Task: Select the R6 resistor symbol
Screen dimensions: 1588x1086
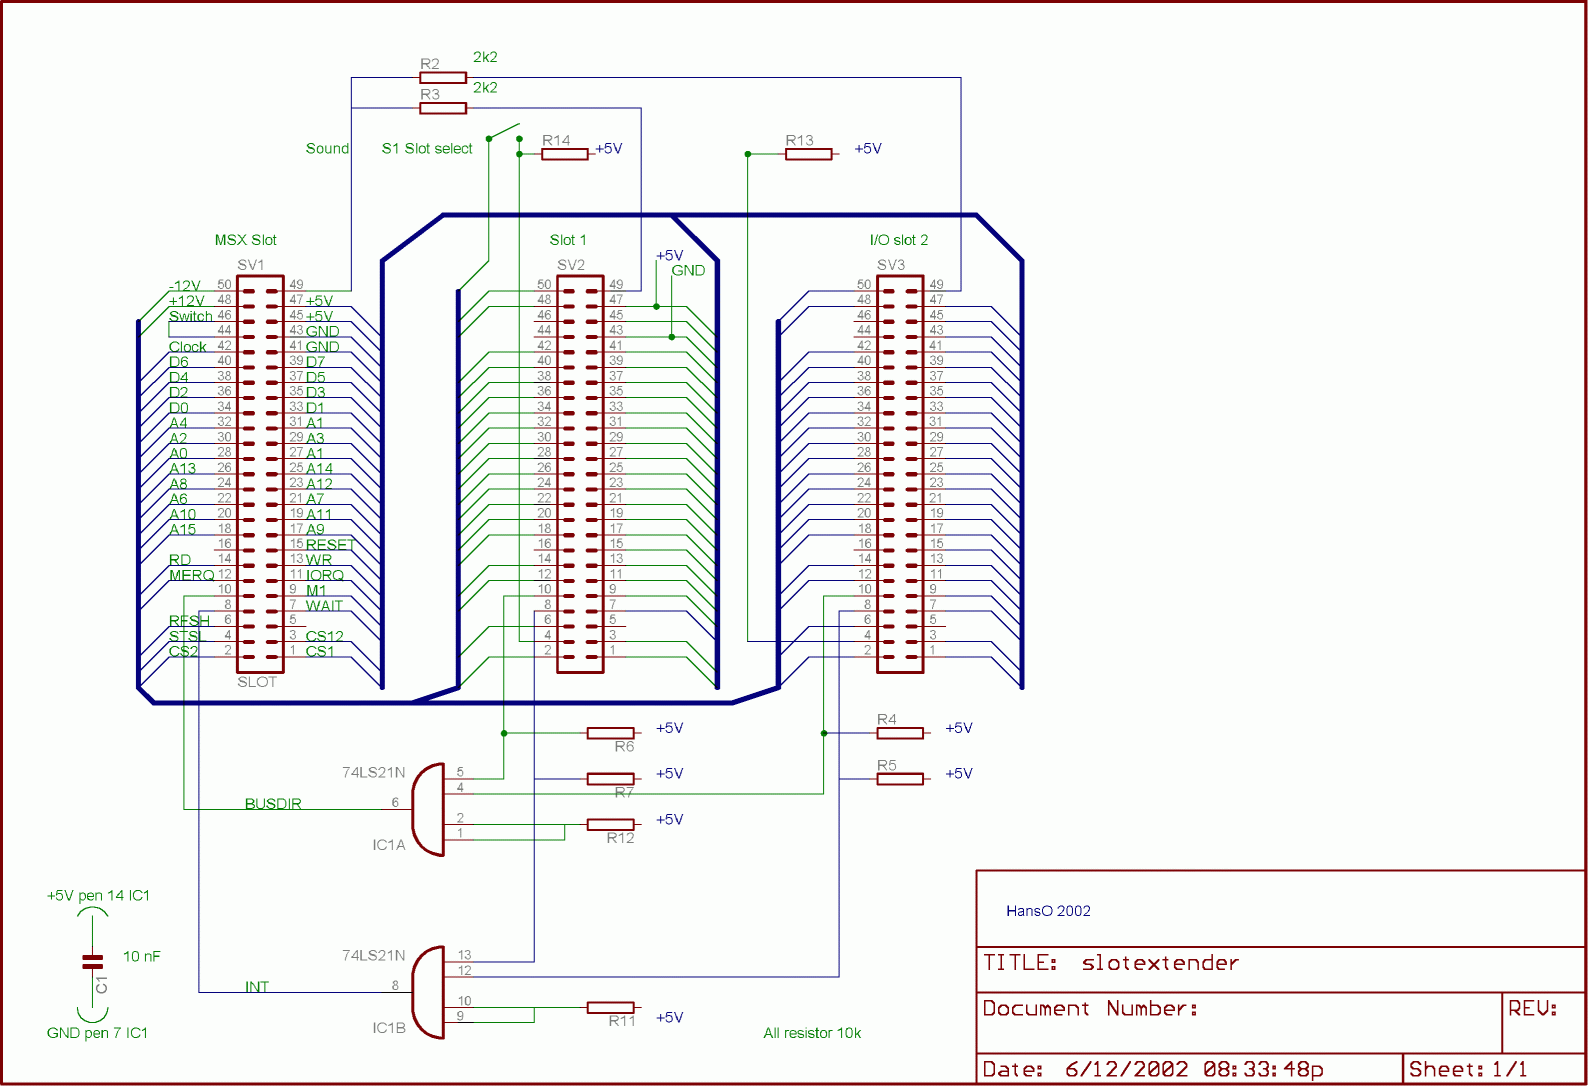Action: (x=610, y=733)
